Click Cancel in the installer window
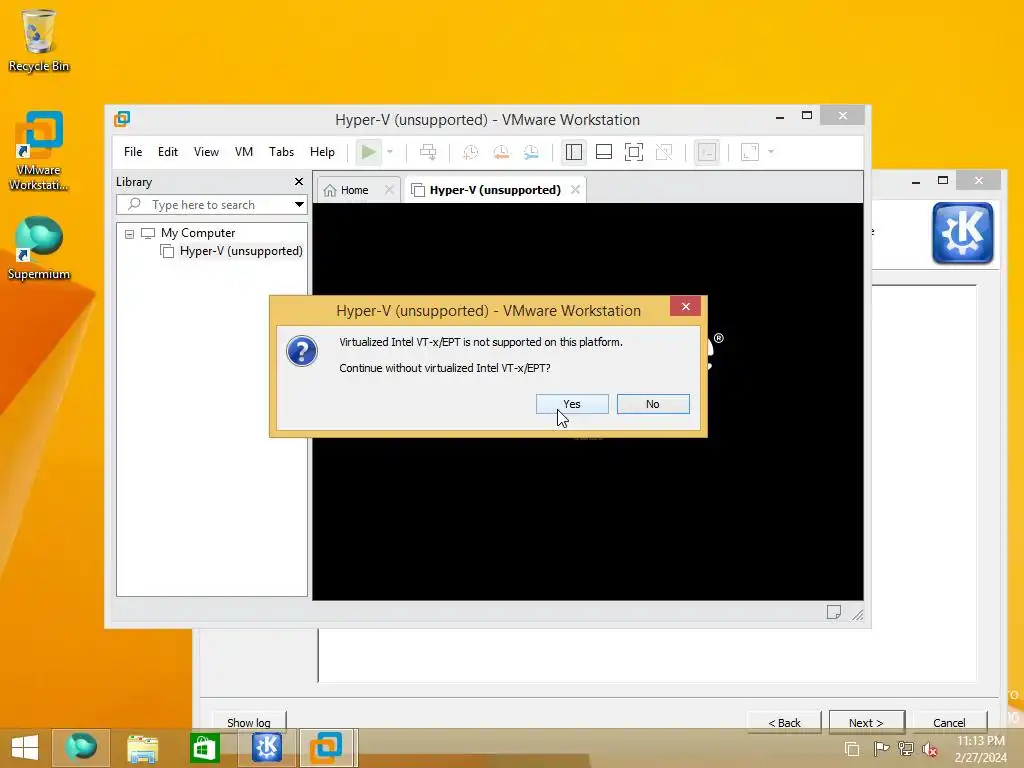The image size is (1024, 768). (x=949, y=722)
